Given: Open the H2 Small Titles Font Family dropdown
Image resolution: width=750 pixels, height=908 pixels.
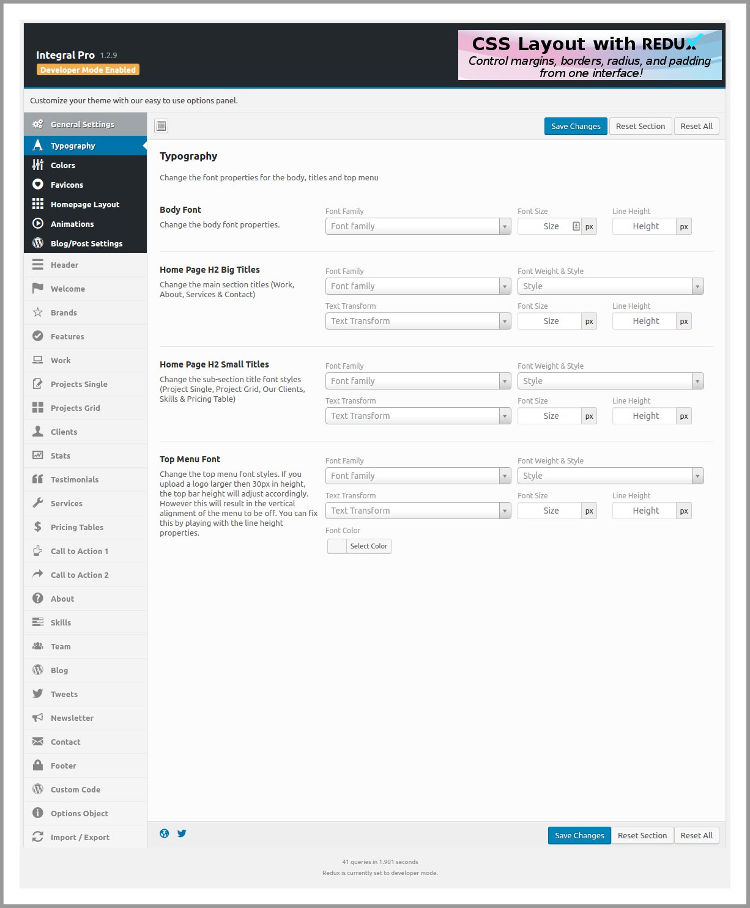Looking at the screenshot, I should click(x=418, y=381).
